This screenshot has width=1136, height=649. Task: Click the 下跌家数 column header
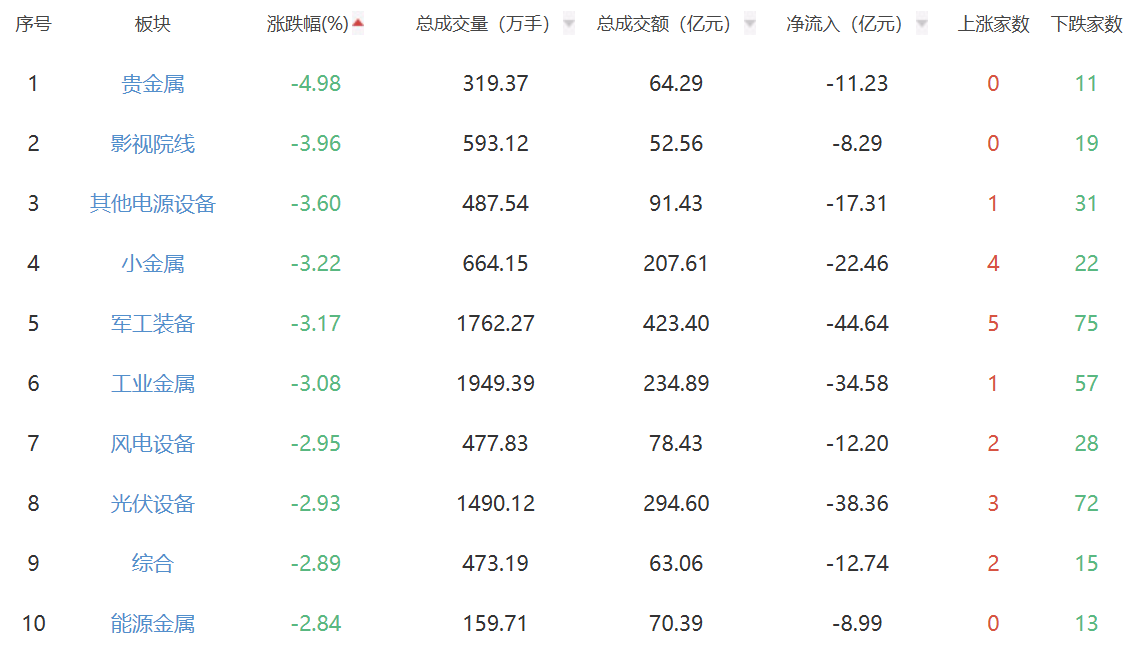[1086, 24]
